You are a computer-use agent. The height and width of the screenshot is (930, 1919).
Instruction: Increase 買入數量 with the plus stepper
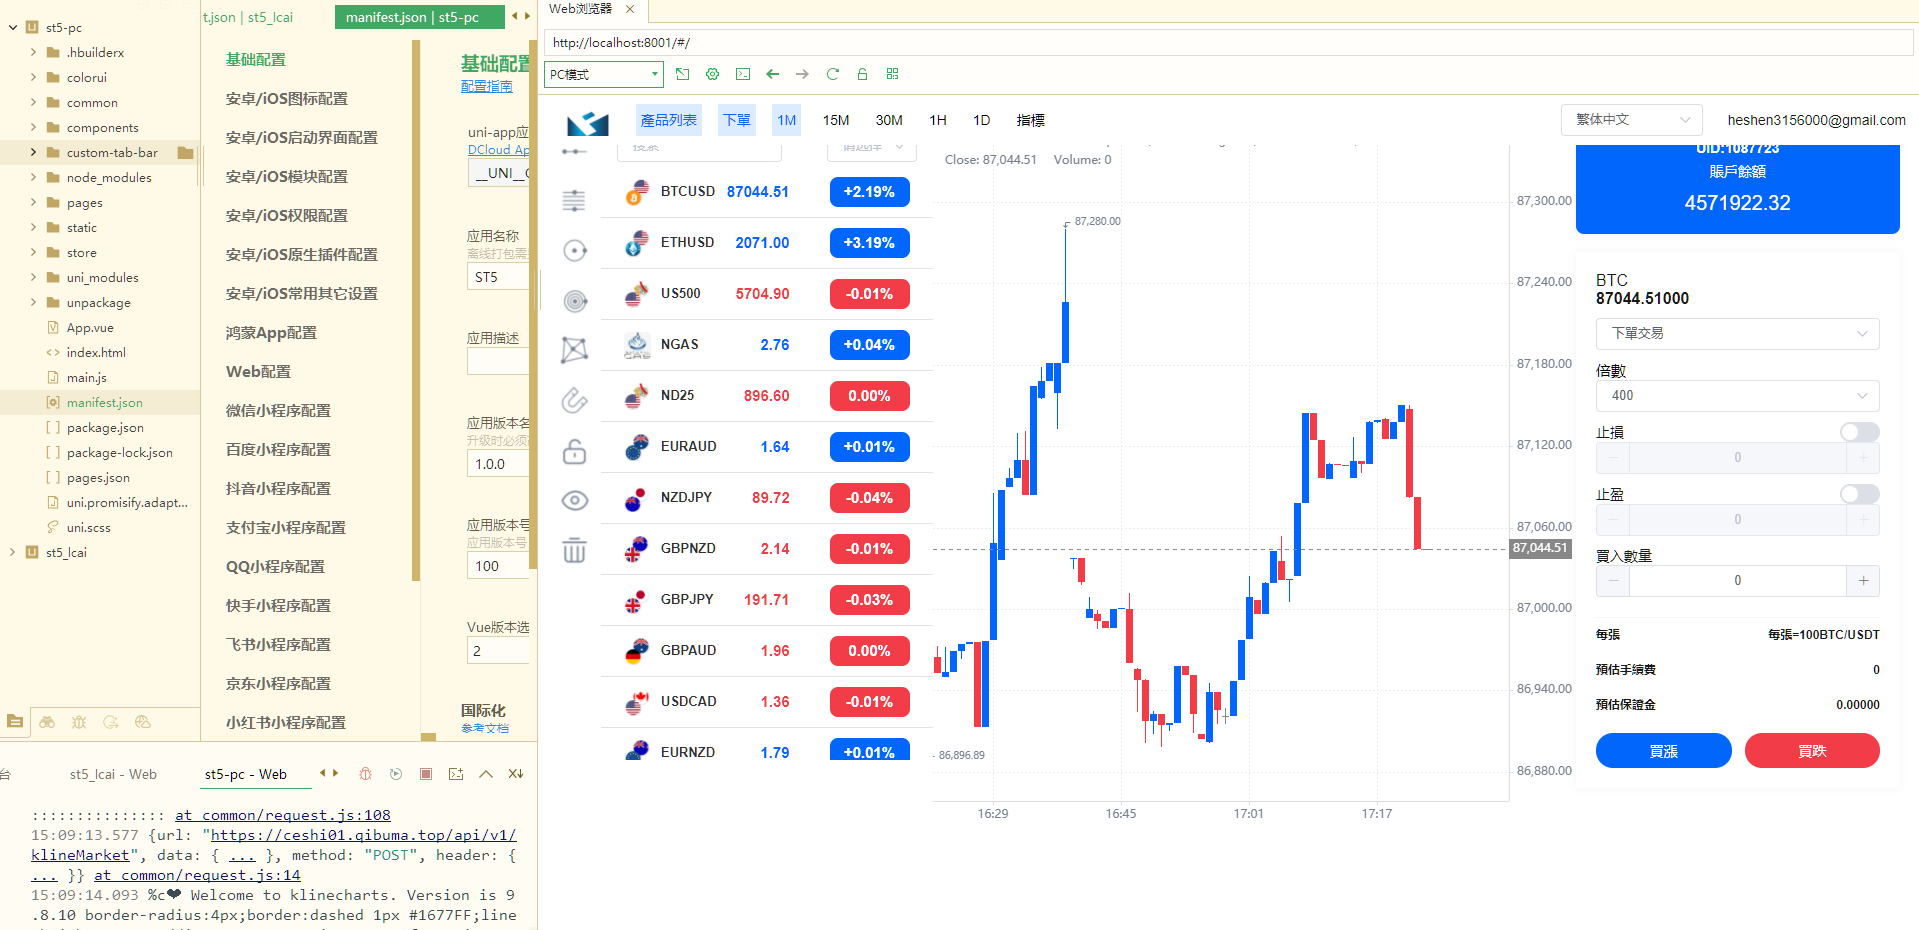[1862, 581]
